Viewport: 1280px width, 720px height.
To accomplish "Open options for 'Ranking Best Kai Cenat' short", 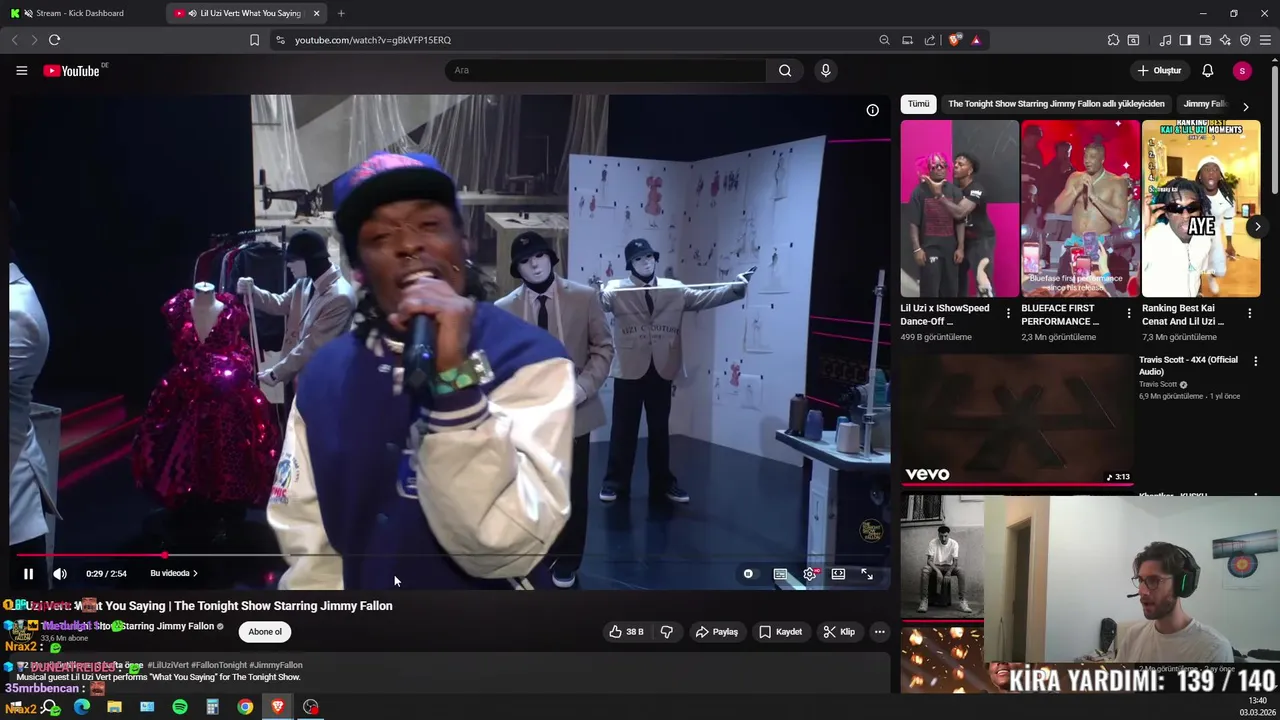I will pyautogui.click(x=1249, y=314).
